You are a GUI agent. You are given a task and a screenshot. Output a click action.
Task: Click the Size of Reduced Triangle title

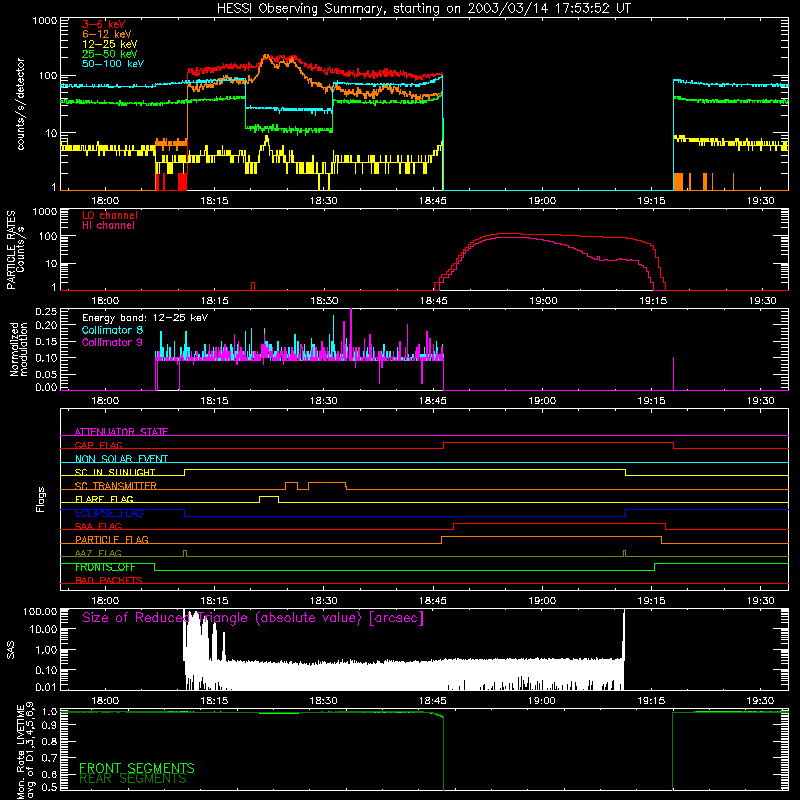click(x=253, y=618)
